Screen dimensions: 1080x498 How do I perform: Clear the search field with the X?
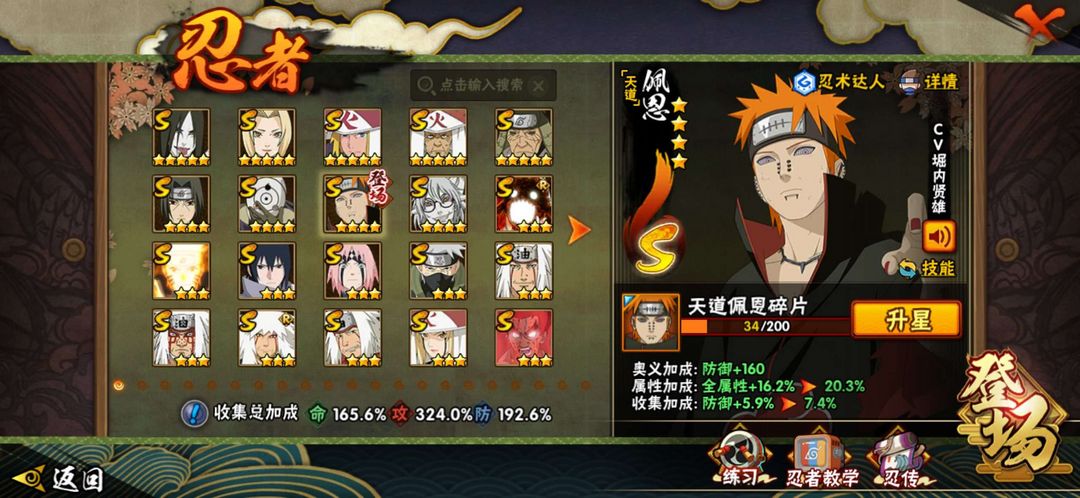(x=539, y=86)
